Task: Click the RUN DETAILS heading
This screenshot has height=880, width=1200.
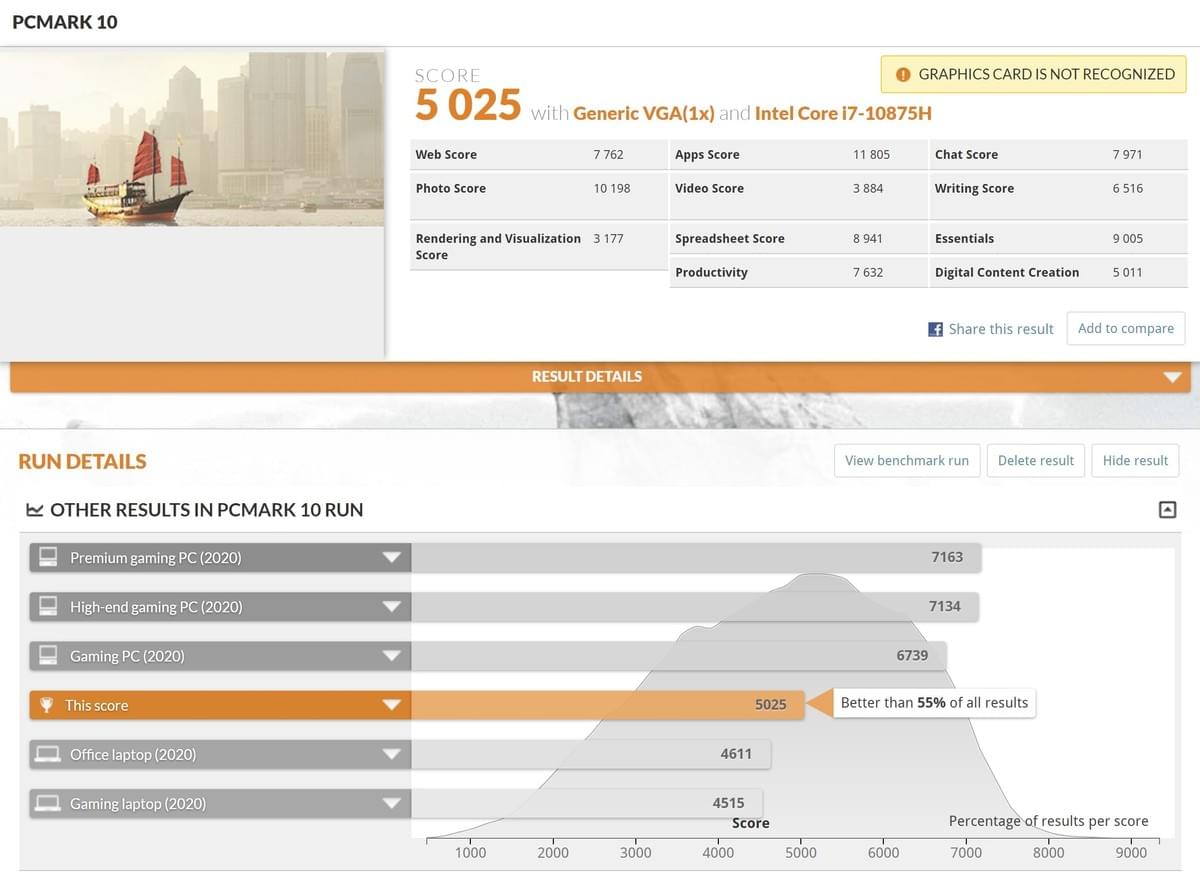Action: tap(82, 461)
